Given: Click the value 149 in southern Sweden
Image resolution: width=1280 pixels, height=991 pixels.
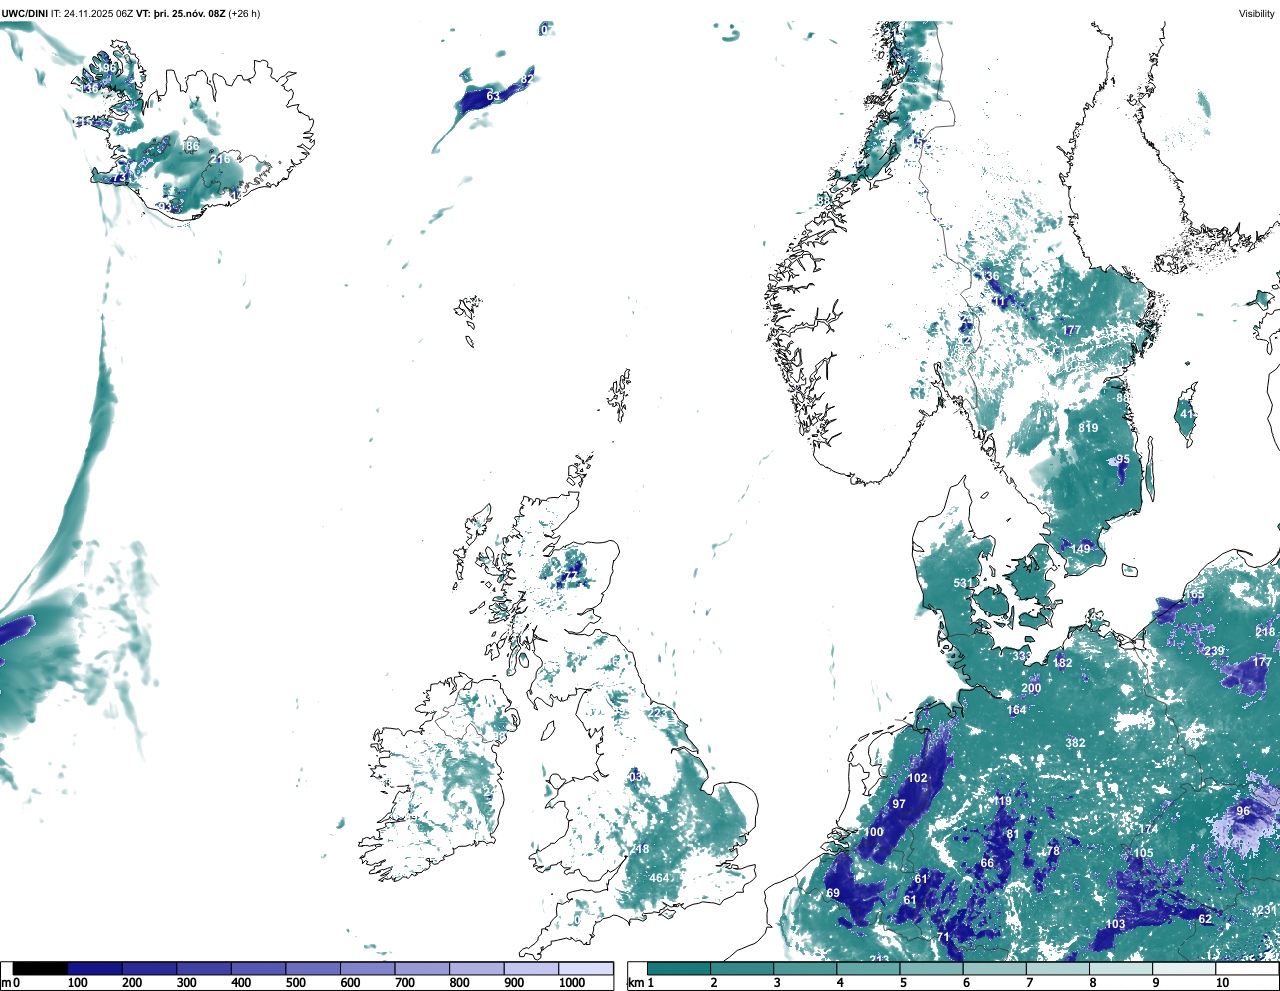Looking at the screenshot, I should pos(1081,549).
